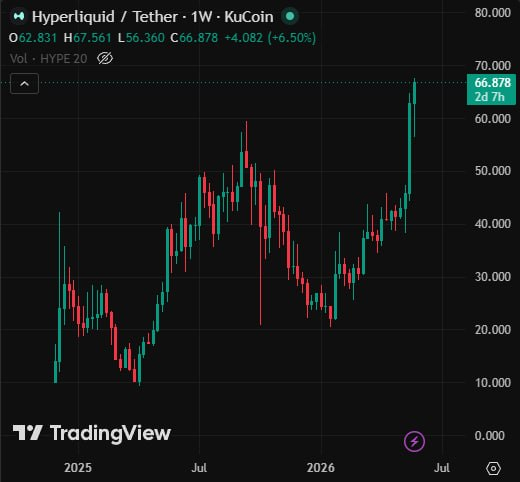This screenshot has width=520, height=482.
Task: Select the Vol · HYPE 20 indicator label
Action: (x=49, y=59)
